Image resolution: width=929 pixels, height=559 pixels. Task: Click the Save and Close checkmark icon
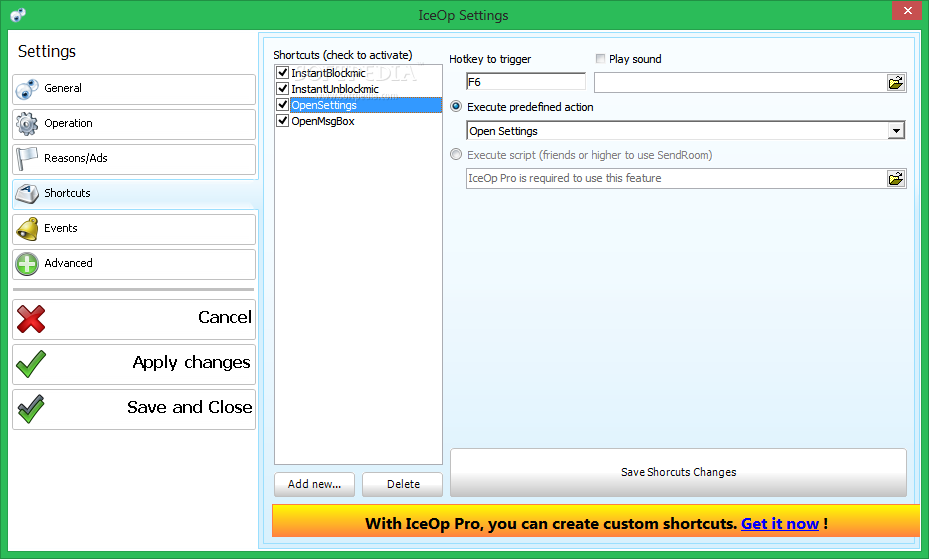click(31, 409)
